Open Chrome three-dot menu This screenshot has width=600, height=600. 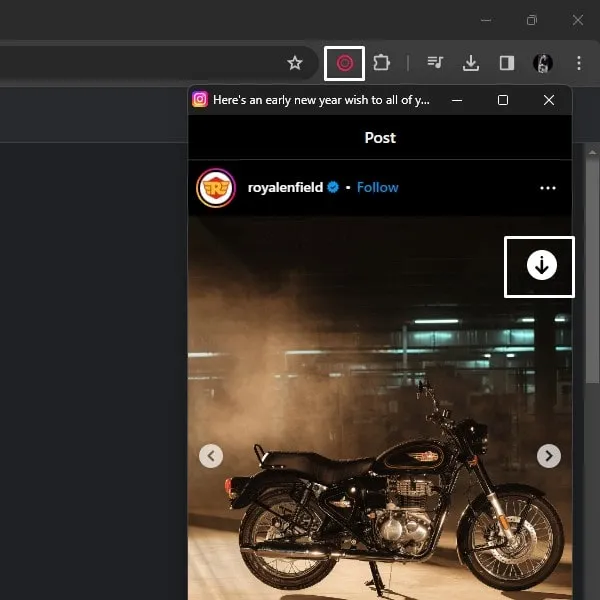[x=579, y=63]
